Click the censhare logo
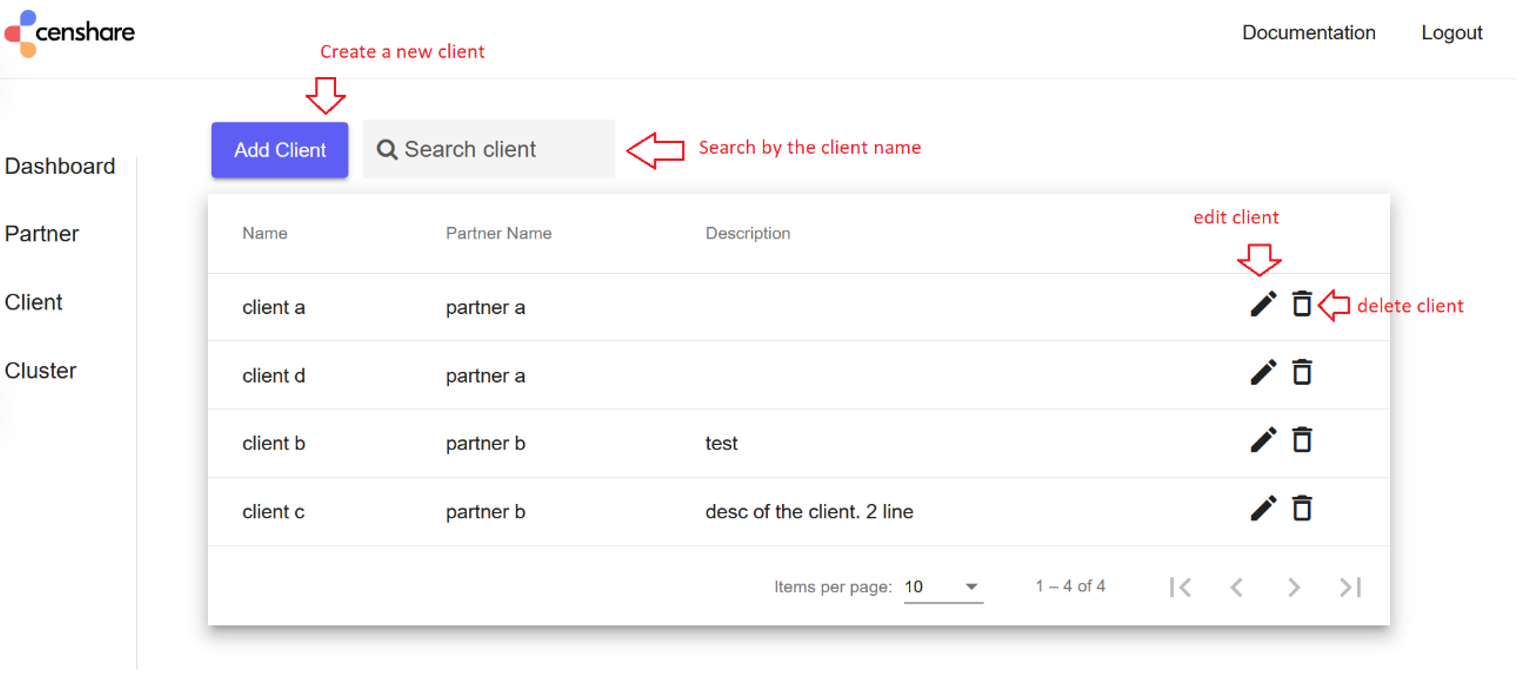 tap(69, 33)
